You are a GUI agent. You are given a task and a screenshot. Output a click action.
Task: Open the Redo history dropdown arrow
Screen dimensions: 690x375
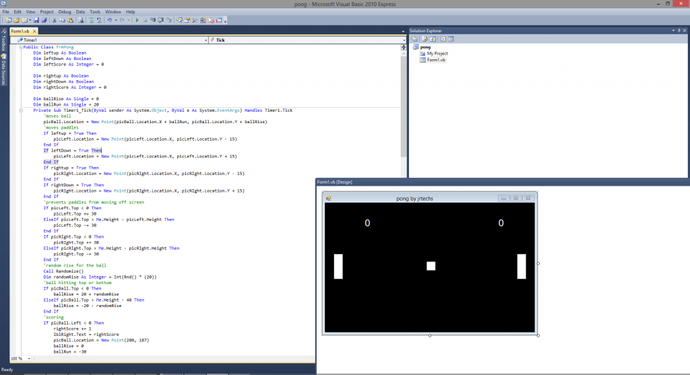coord(128,20)
